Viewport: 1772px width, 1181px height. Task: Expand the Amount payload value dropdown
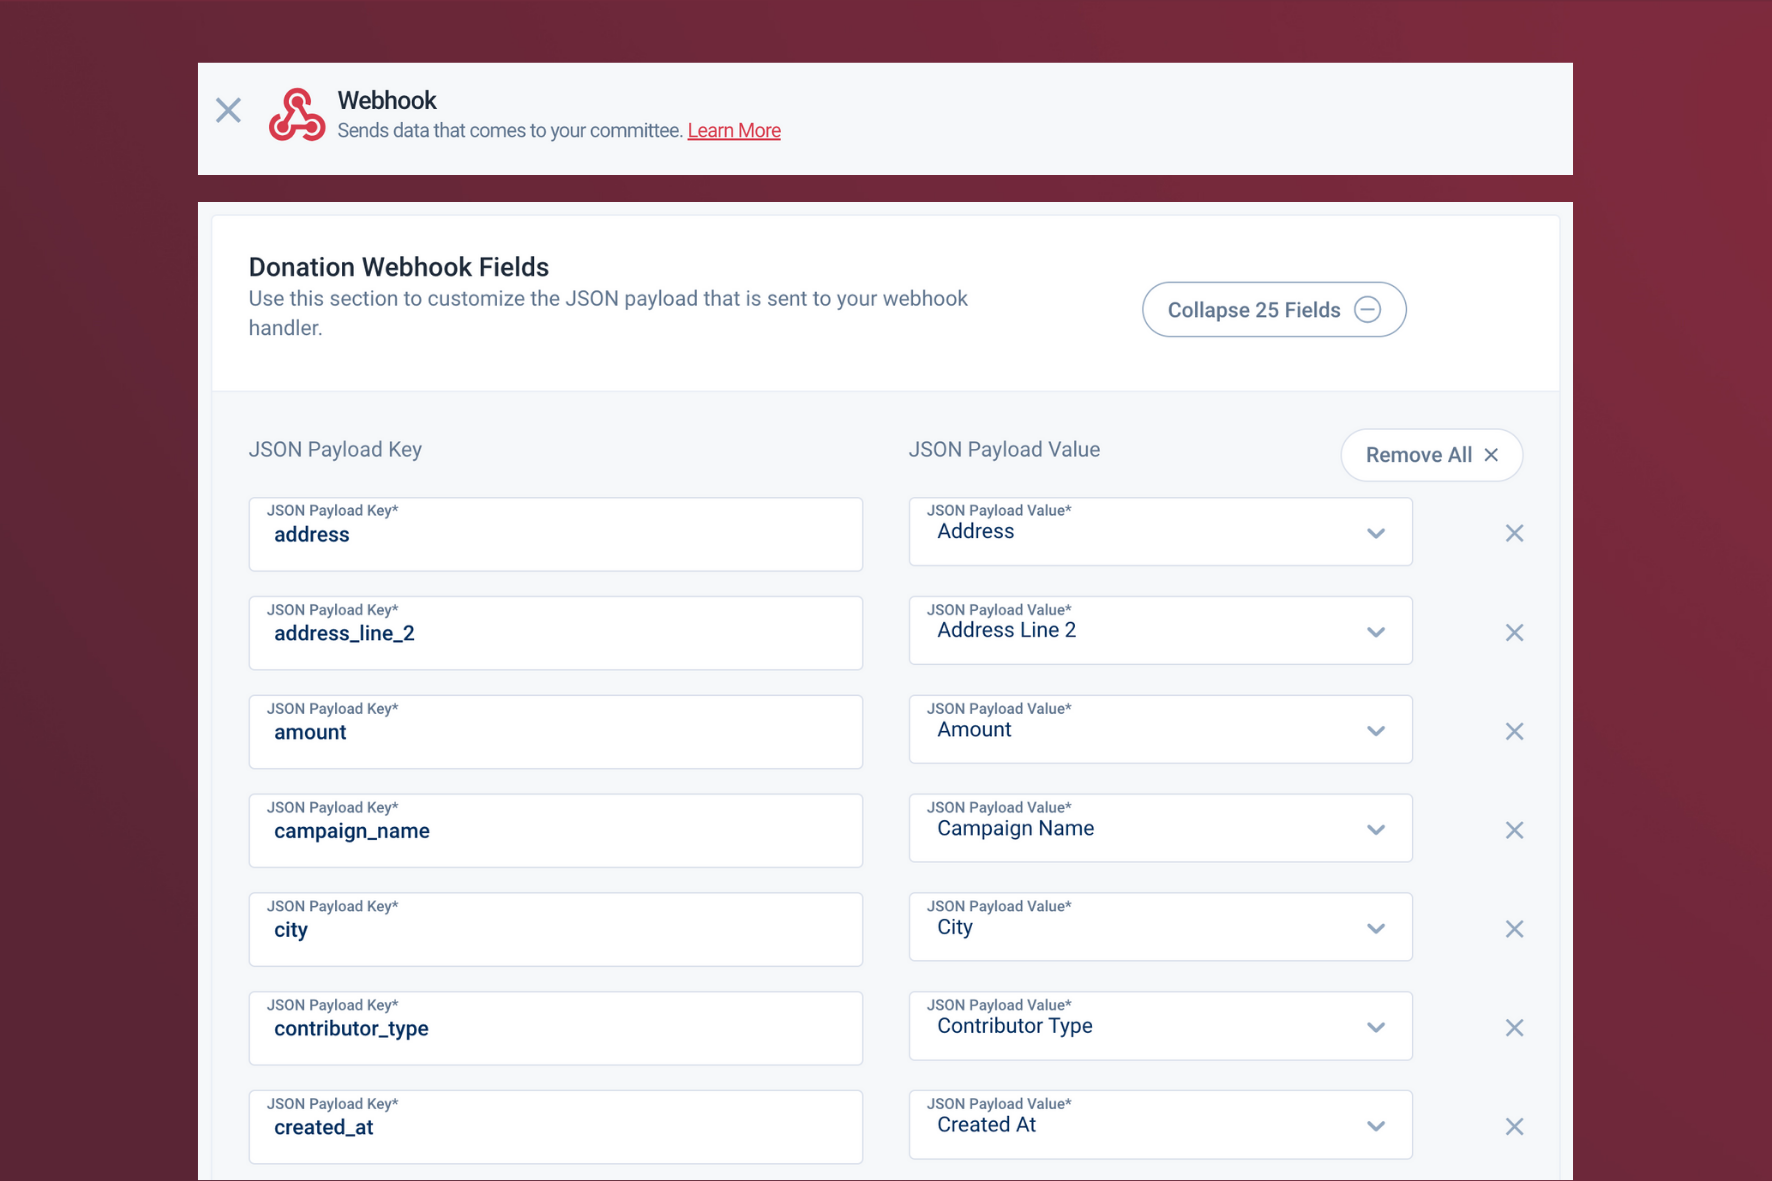1376,731
